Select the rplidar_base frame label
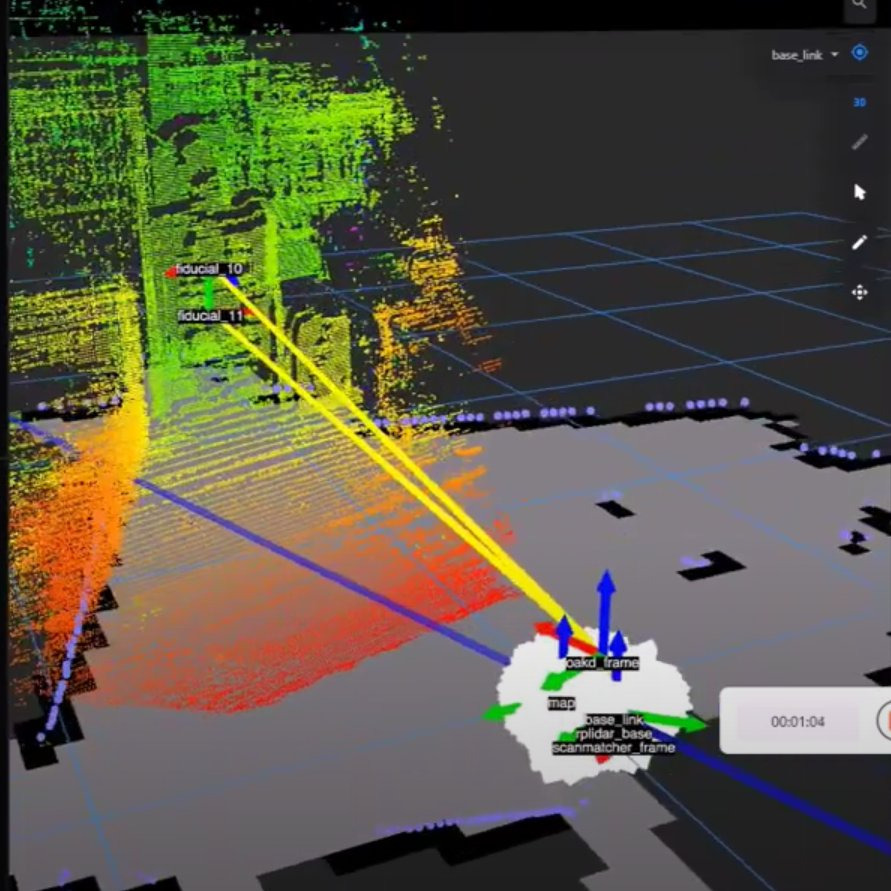 pyautogui.click(x=615, y=734)
